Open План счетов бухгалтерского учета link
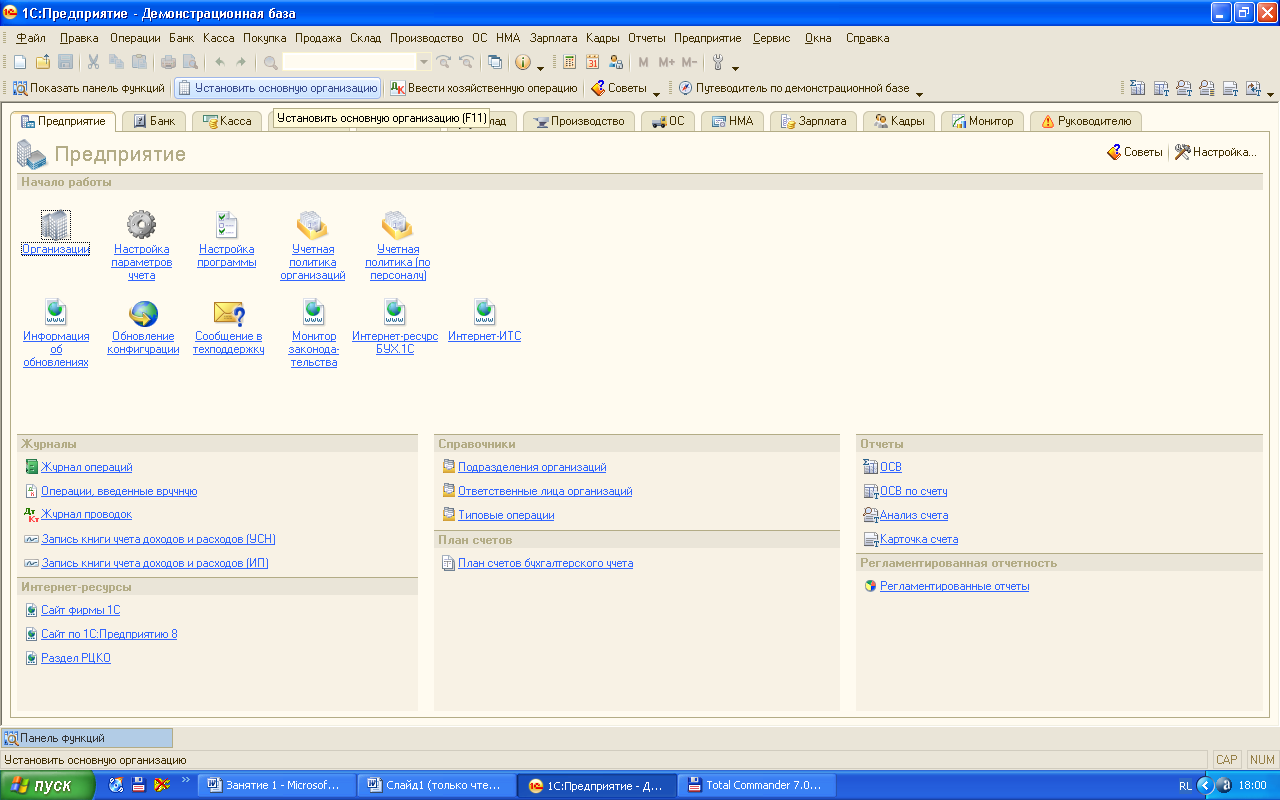The image size is (1280, 800). [x=545, y=563]
